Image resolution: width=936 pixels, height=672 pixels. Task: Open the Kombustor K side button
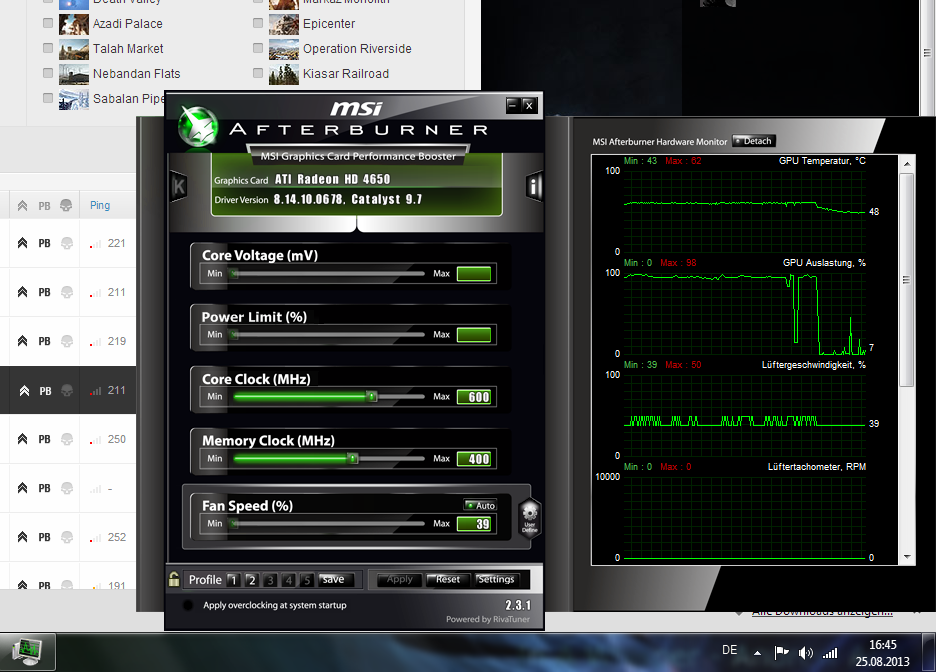tap(179, 187)
